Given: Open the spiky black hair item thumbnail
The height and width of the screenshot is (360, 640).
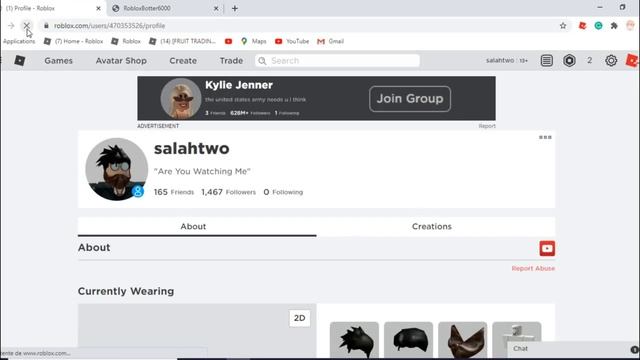Looking at the screenshot, I should pos(354,340).
